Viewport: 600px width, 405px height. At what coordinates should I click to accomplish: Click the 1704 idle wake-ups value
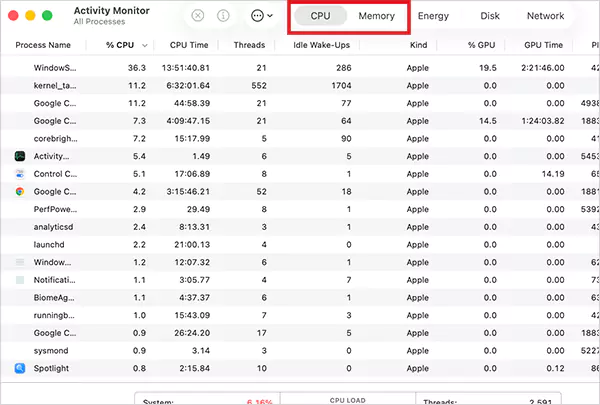[341, 85]
